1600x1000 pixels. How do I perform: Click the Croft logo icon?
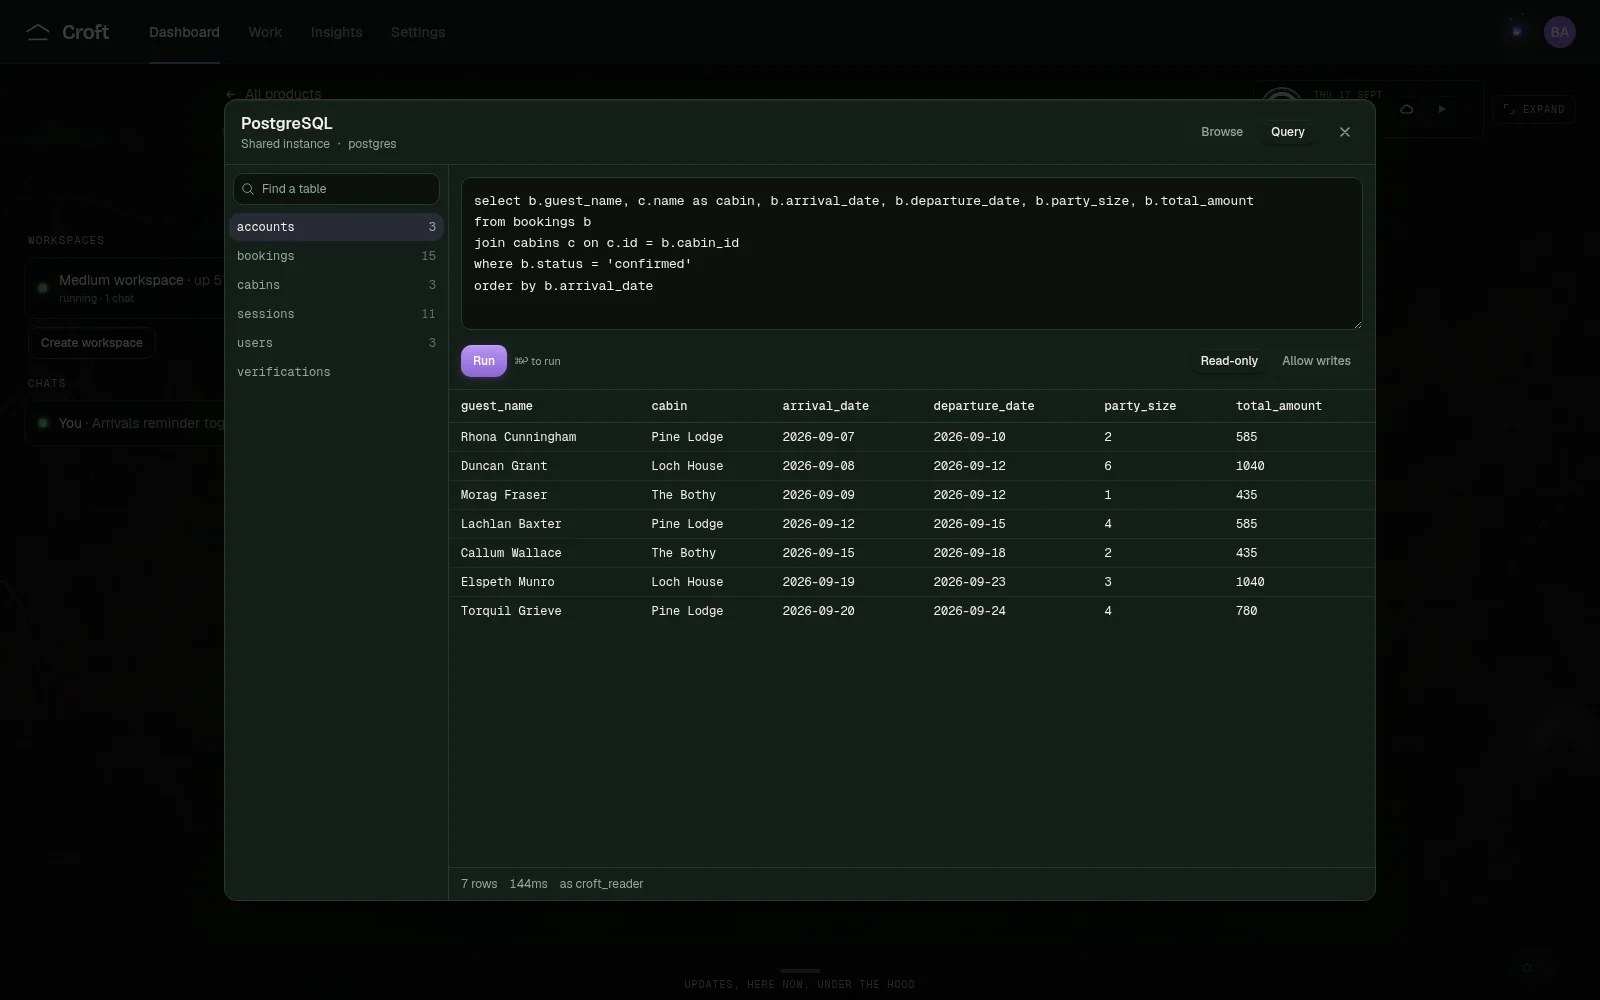tap(38, 32)
